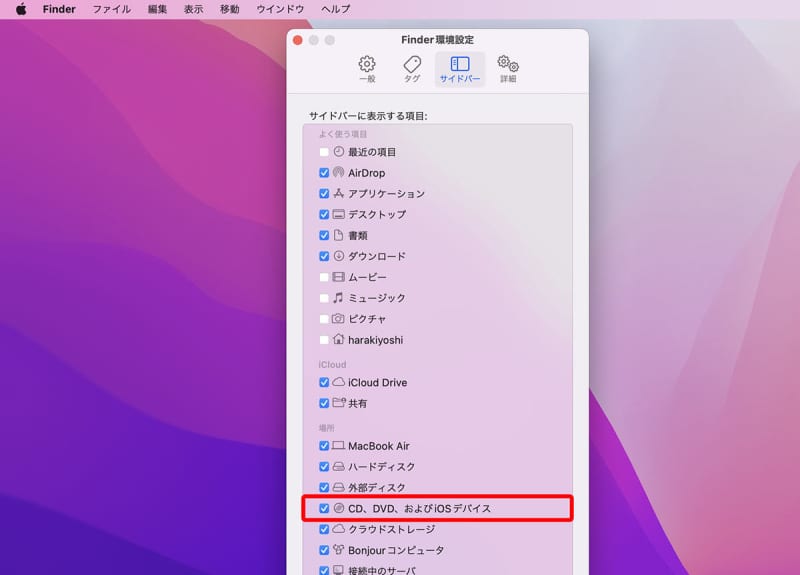Screen dimensions: 800x575
Task: Click the clock icon beside 最近の項目
Action: tap(338, 152)
